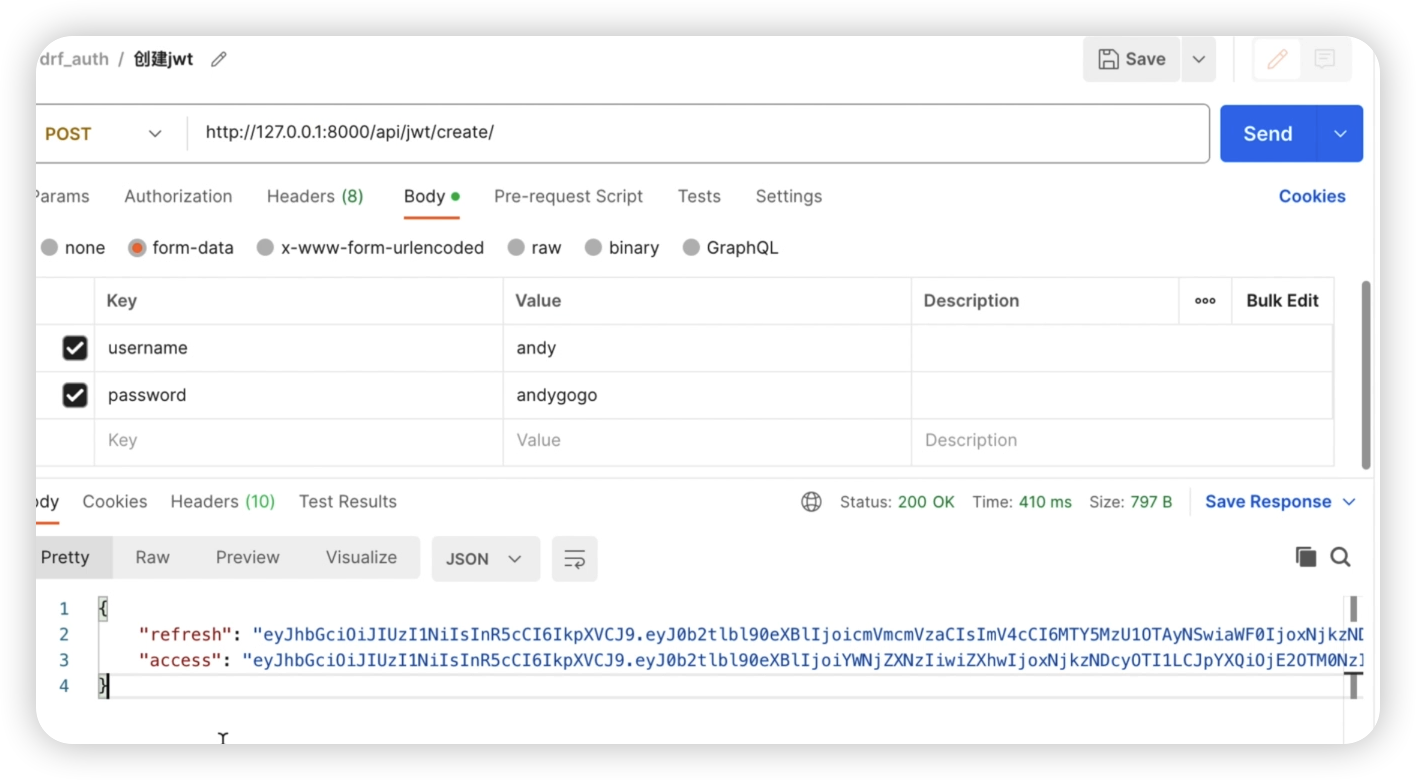Search the response with magnifier icon

[x=1341, y=557]
